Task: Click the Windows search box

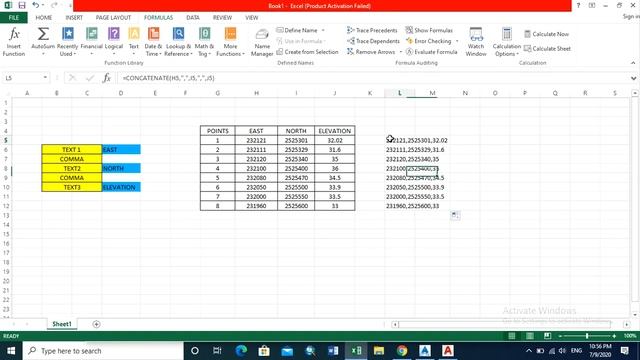Action: (x=102, y=351)
